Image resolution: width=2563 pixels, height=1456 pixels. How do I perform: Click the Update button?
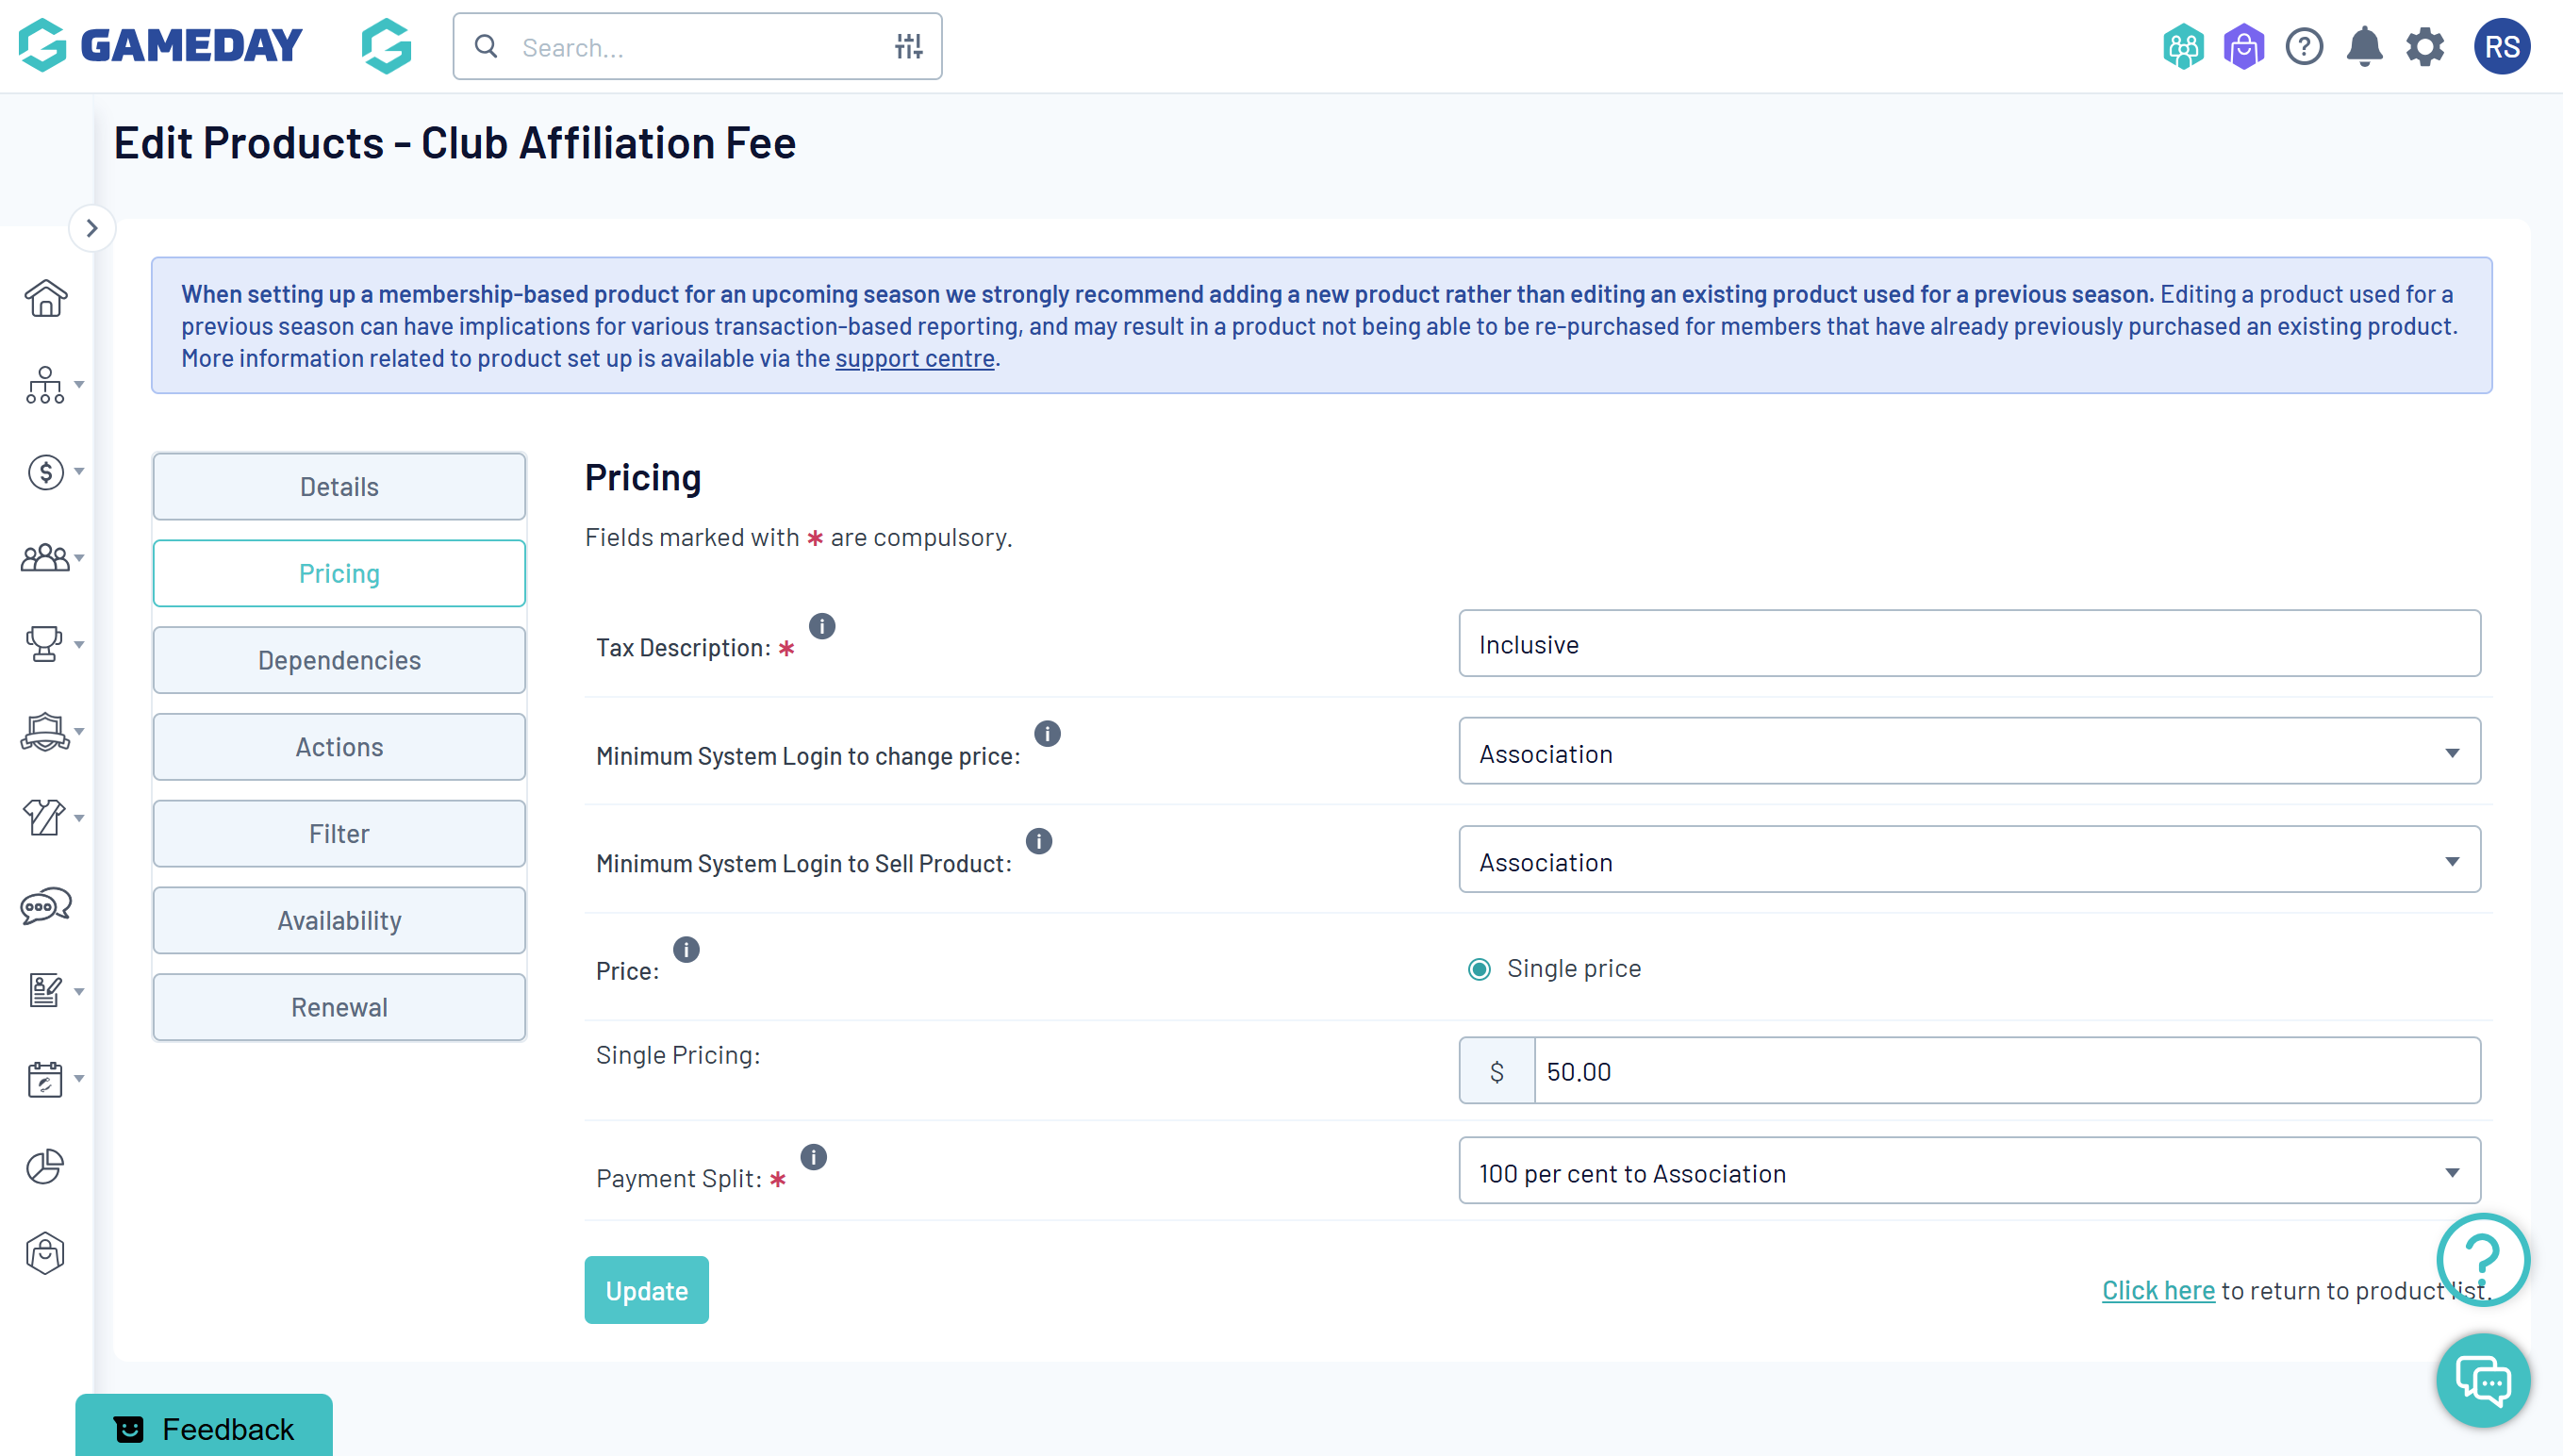pos(646,1290)
